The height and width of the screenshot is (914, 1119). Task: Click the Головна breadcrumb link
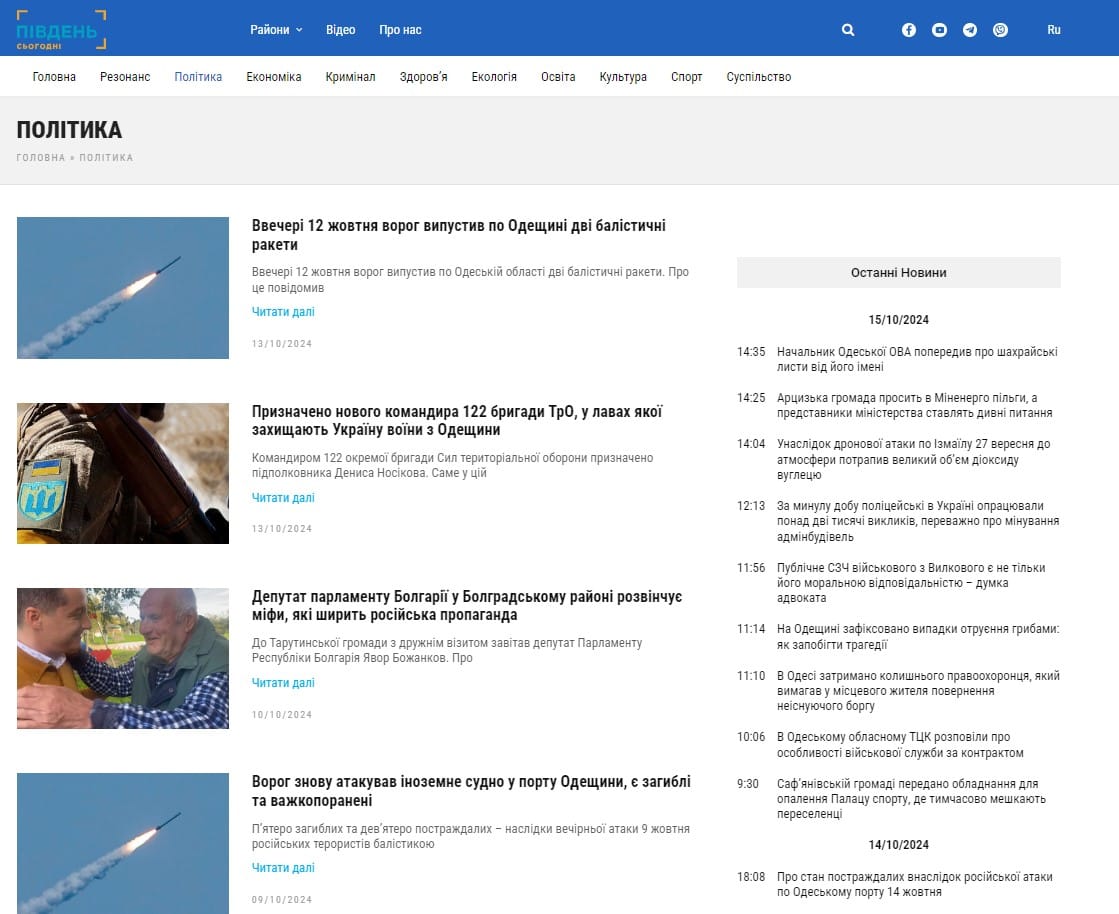click(41, 158)
